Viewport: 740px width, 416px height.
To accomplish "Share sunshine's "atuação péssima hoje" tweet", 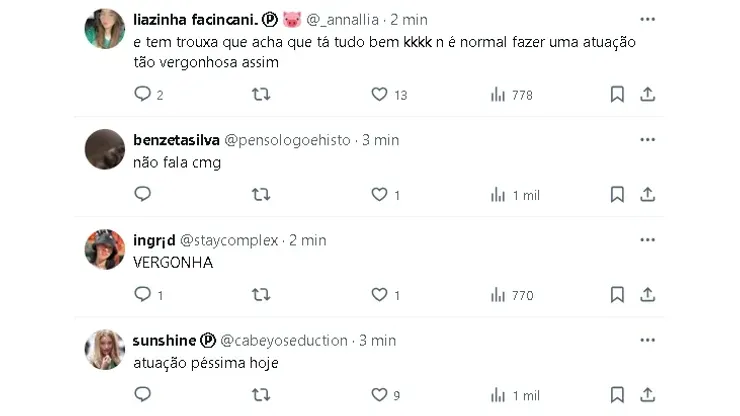I will [647, 395].
